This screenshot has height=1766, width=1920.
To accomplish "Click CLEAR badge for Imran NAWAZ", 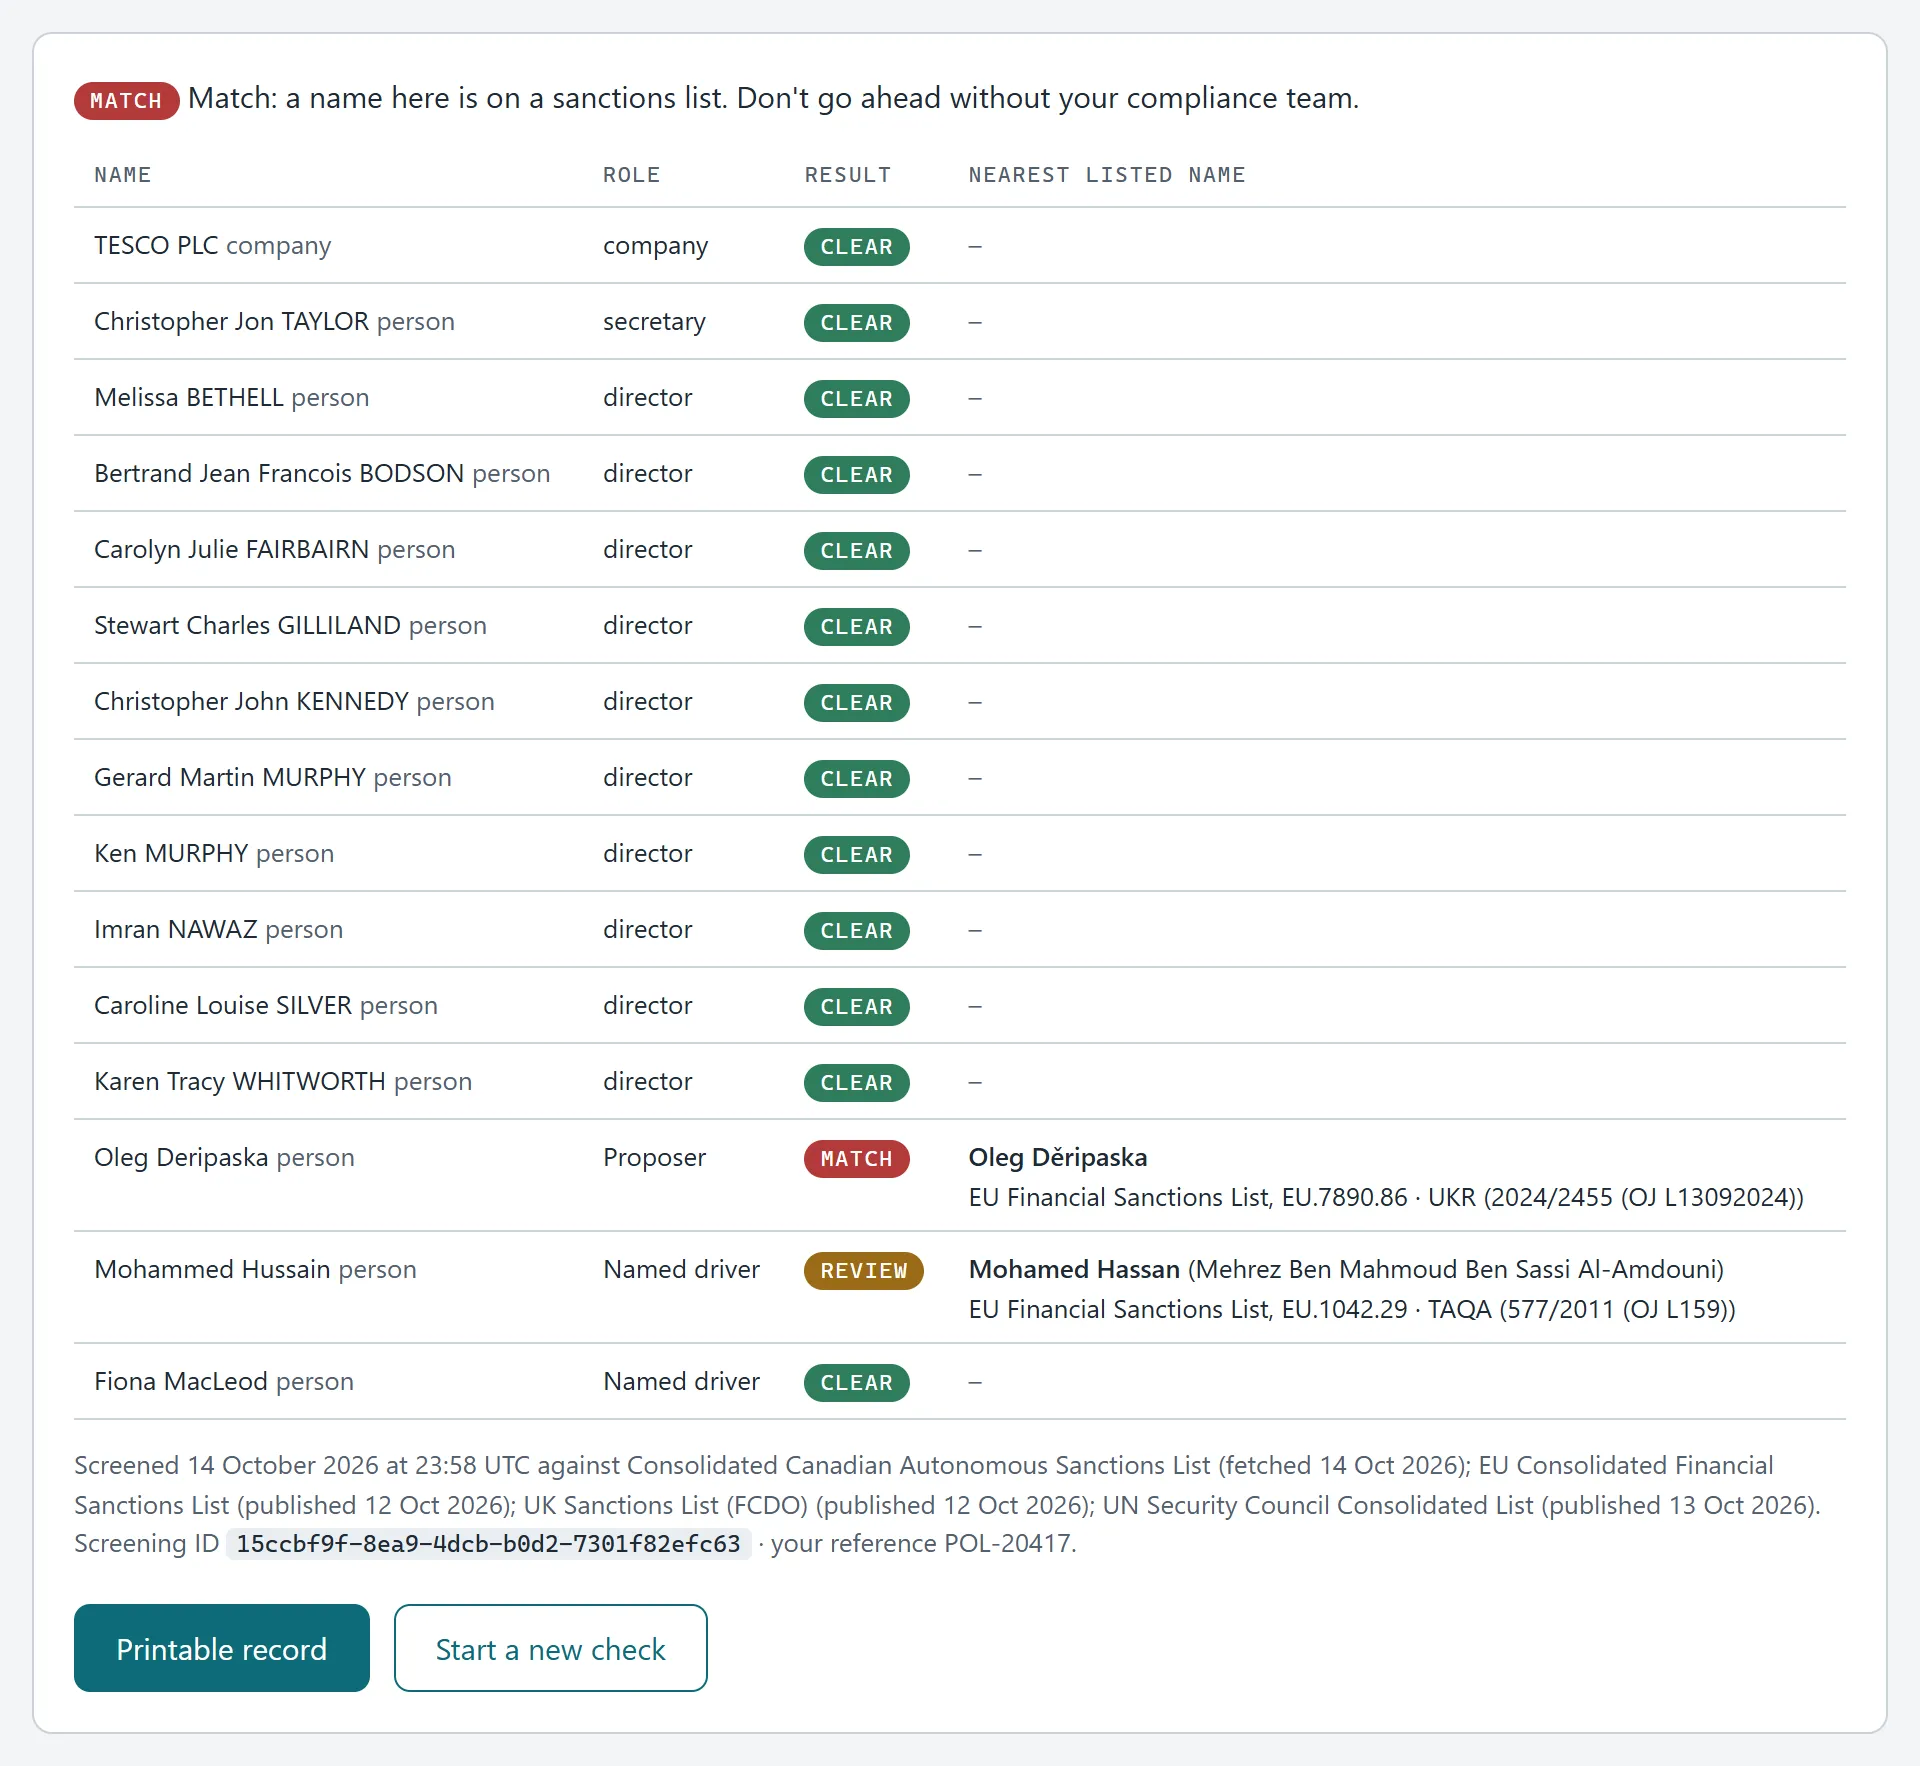I will click(x=856, y=930).
